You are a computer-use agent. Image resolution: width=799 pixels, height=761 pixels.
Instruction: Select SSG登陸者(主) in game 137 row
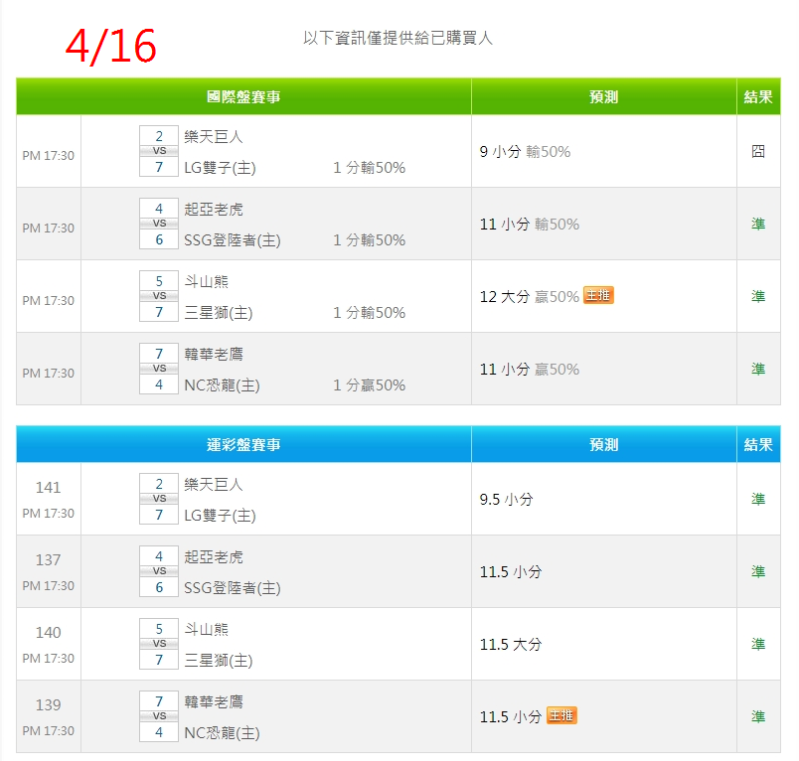[232, 588]
